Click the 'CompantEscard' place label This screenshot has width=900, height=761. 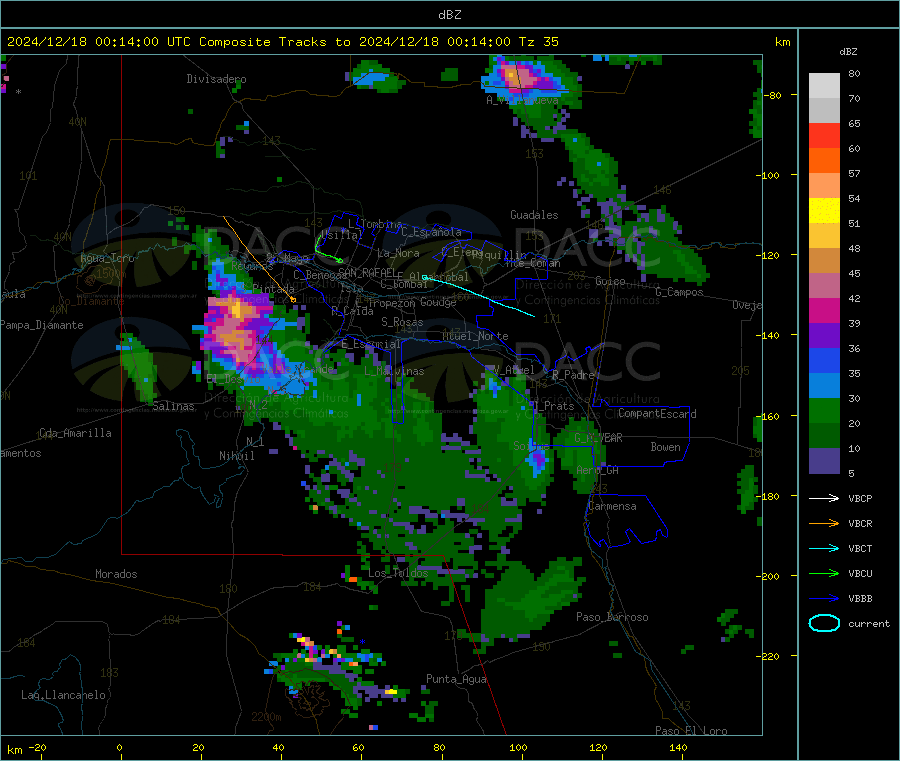pos(657,414)
